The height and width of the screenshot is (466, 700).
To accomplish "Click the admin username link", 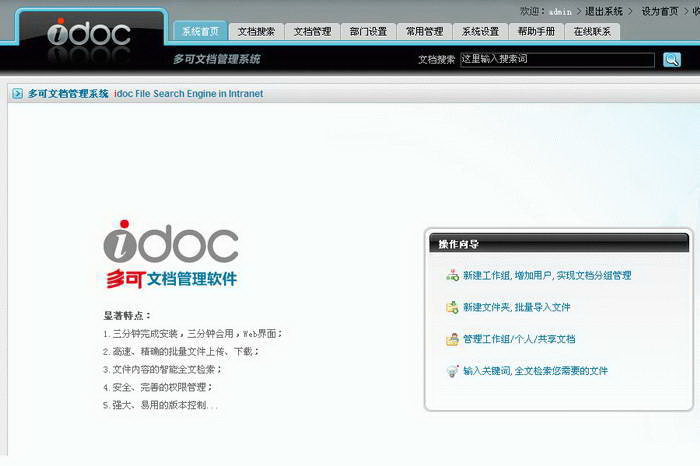I will coord(560,12).
